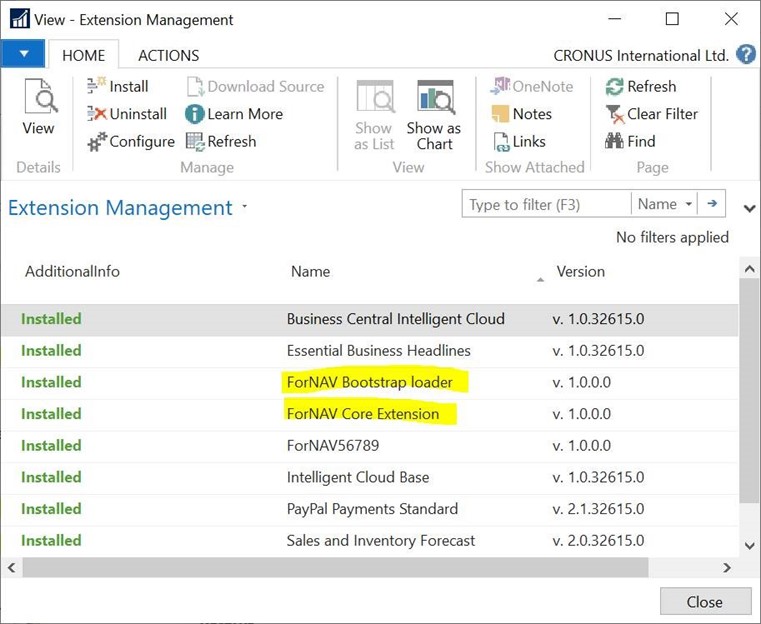Open the blue application menu dropdown
The image size is (761, 624).
[x=23, y=54]
